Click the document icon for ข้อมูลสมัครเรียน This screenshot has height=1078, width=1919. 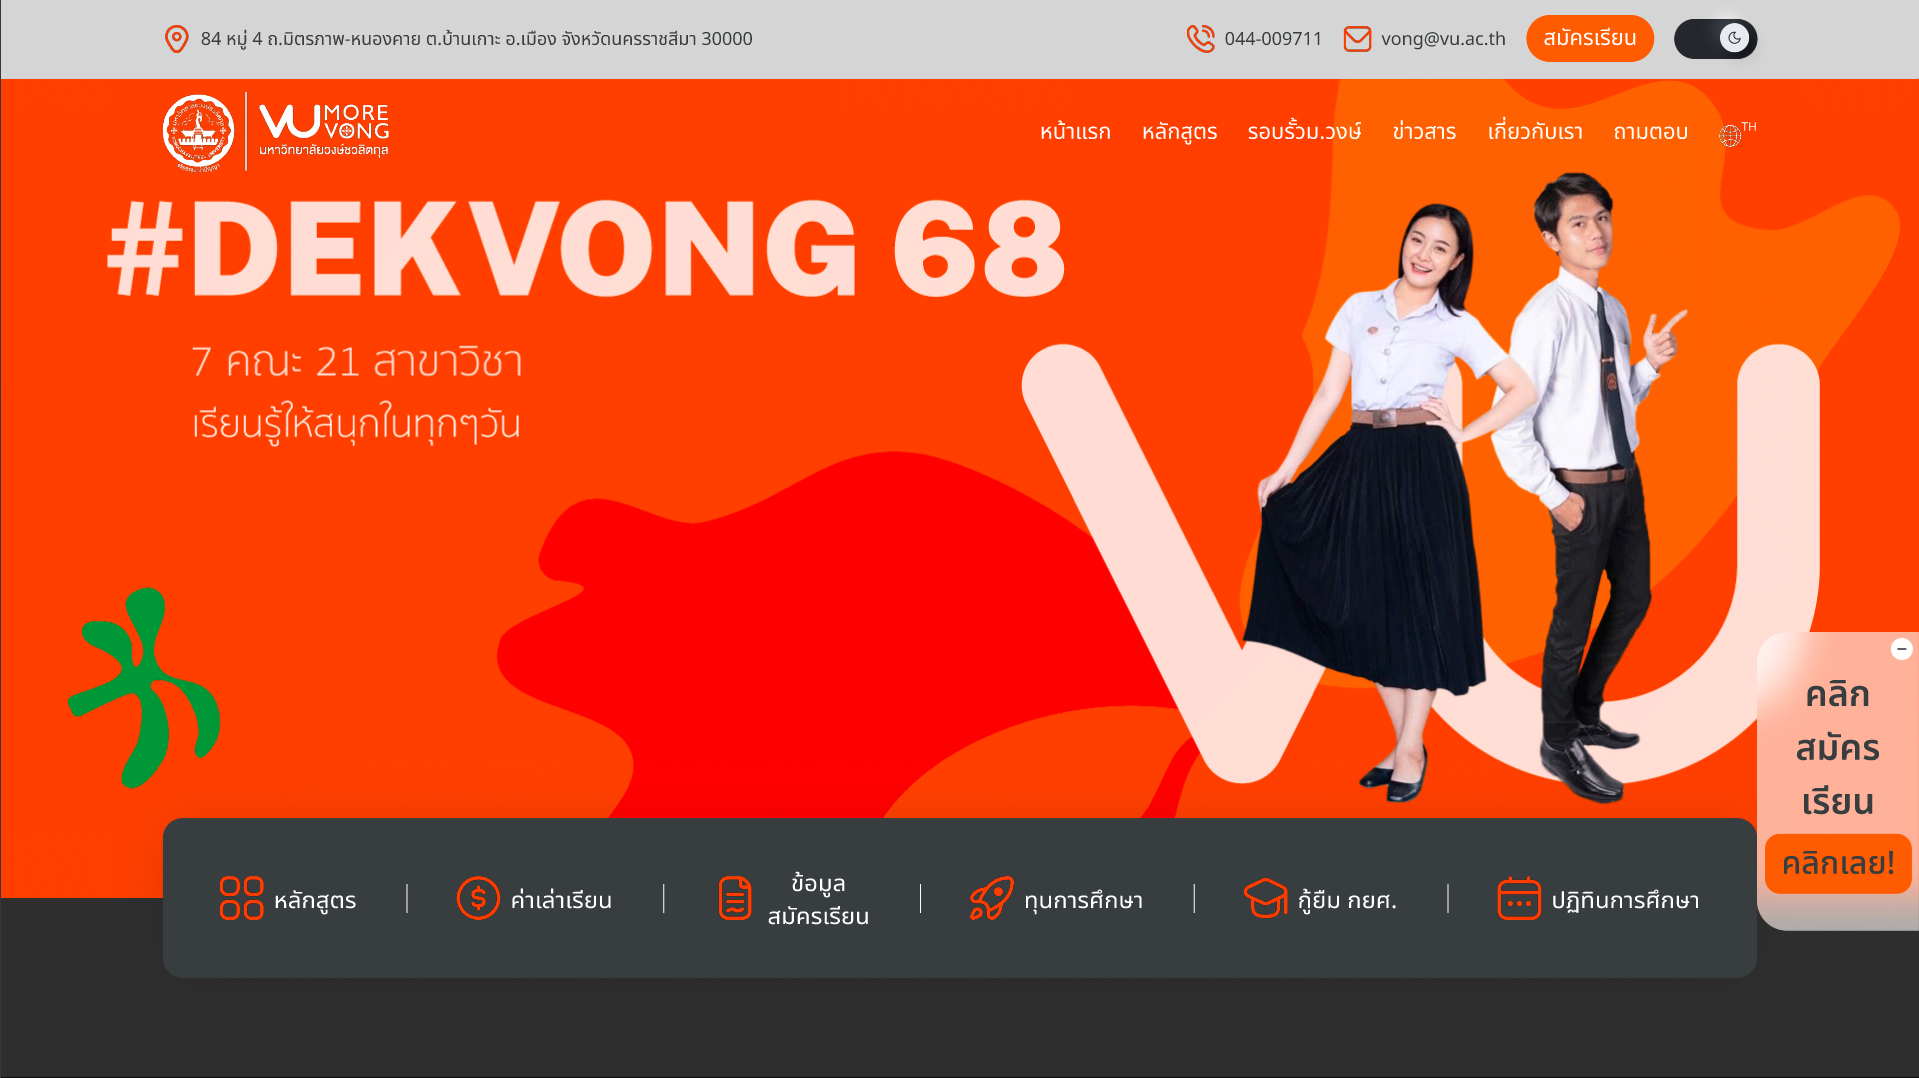(x=735, y=898)
